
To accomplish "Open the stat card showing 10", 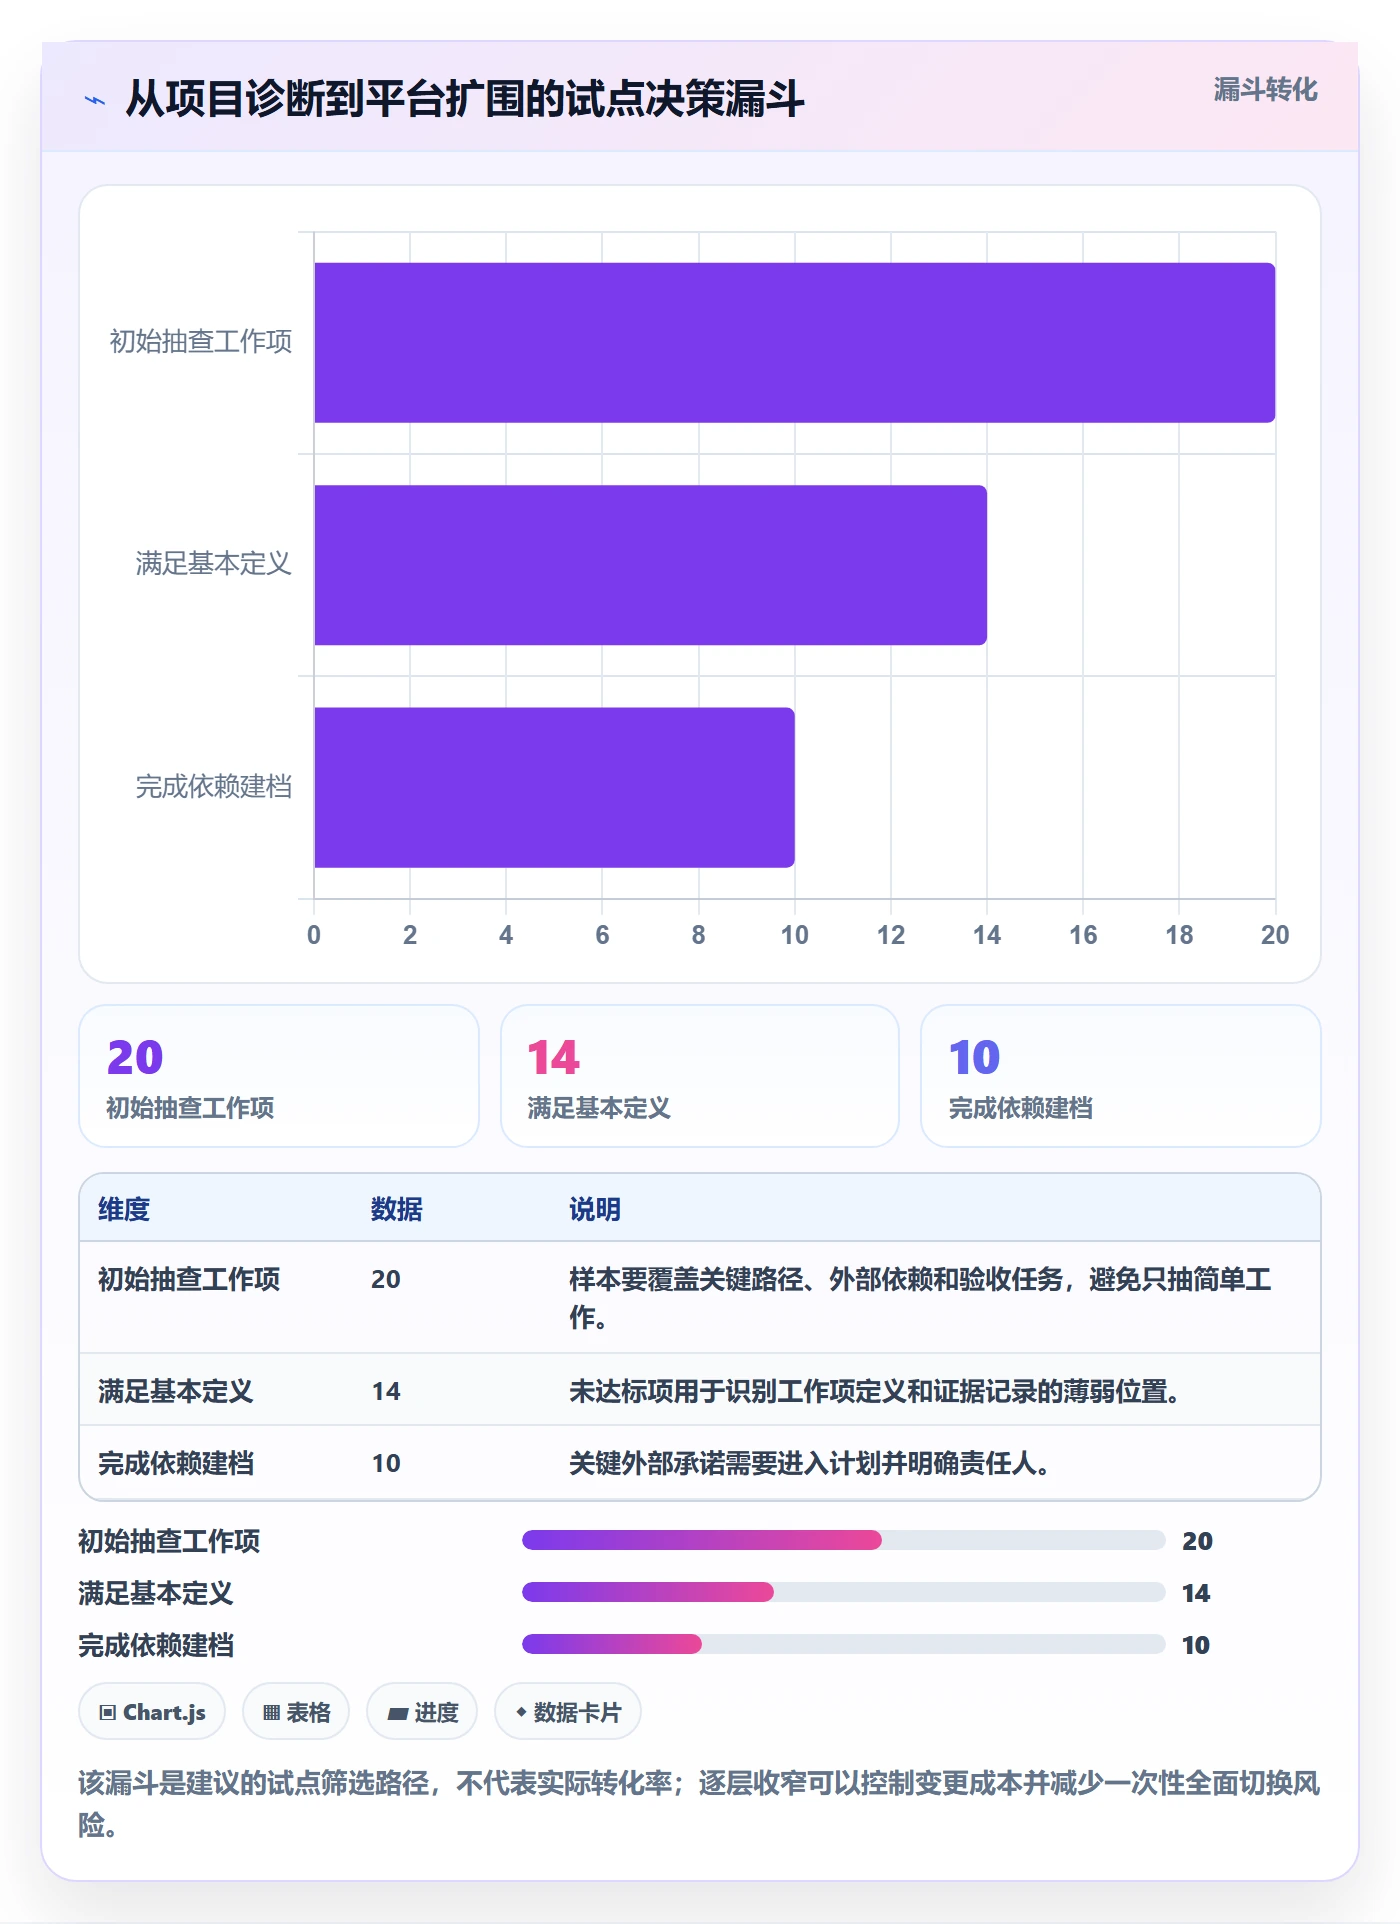I will pyautogui.click(x=1121, y=1076).
